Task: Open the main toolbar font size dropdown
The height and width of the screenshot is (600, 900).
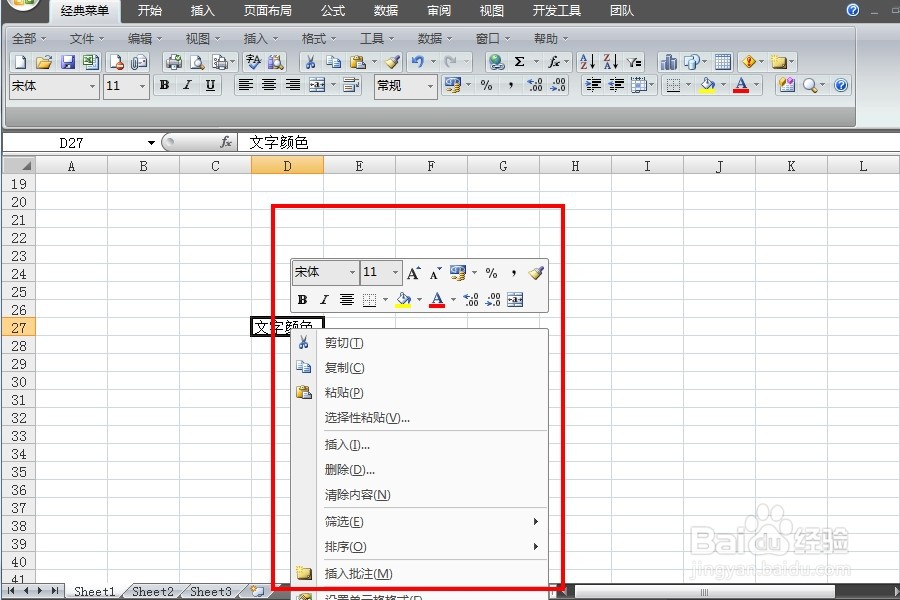Action: (x=142, y=86)
